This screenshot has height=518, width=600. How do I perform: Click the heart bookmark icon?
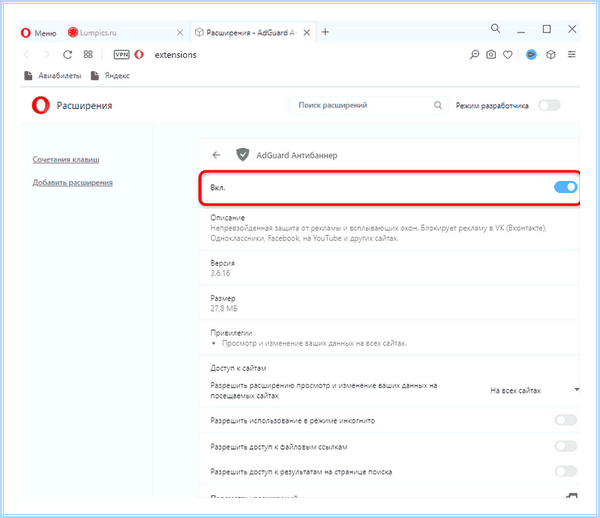tap(507, 55)
